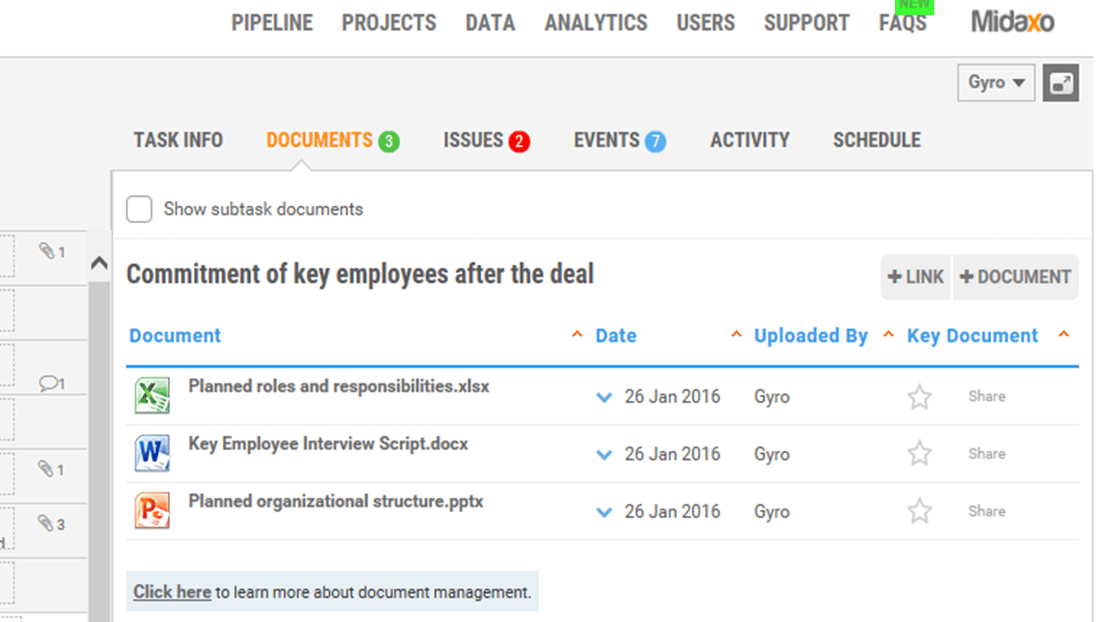
Task: Click the + DOCUMENT button
Action: [1015, 277]
